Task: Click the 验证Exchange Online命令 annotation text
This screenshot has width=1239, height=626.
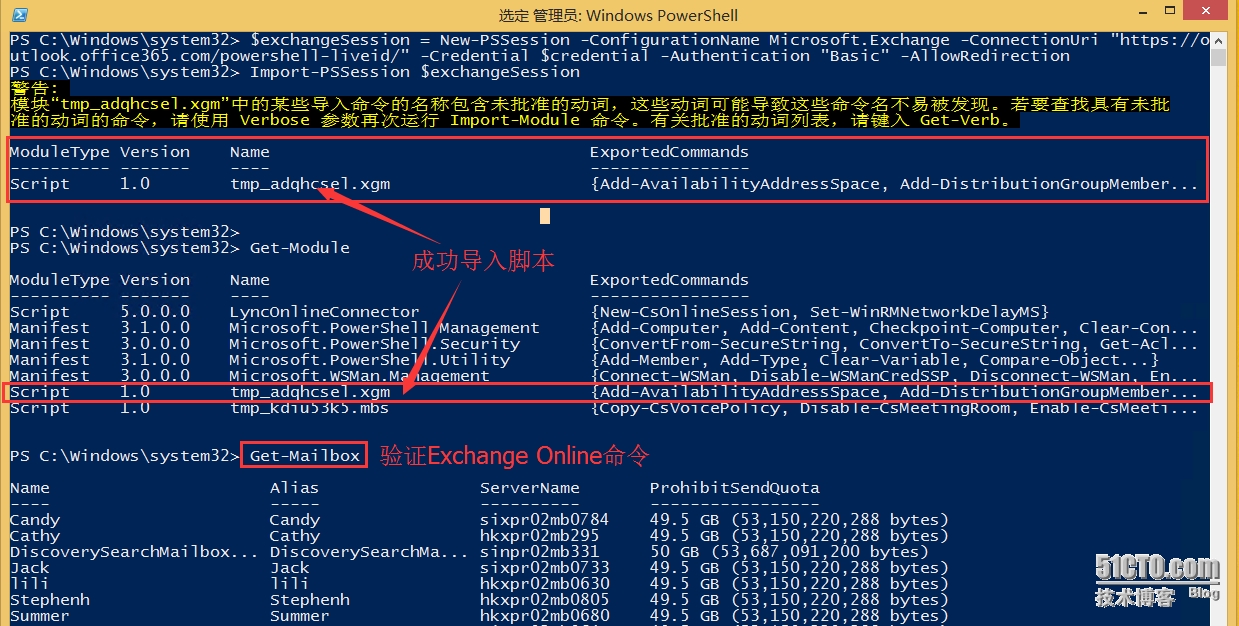Action: (515, 456)
